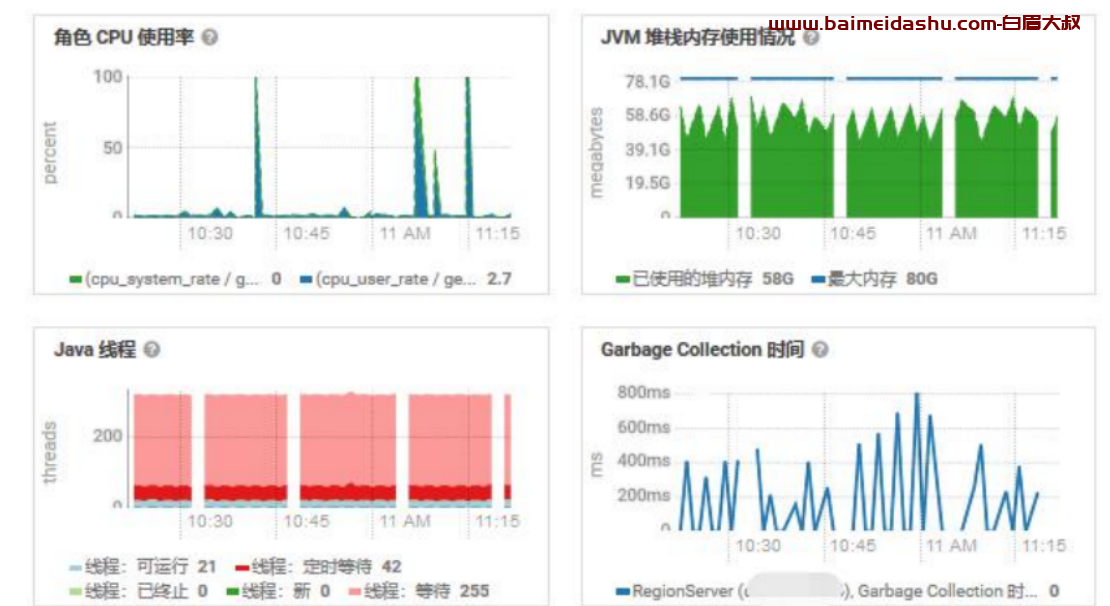
Task: Click help icon beside Java 线程 title
Action: [151, 350]
